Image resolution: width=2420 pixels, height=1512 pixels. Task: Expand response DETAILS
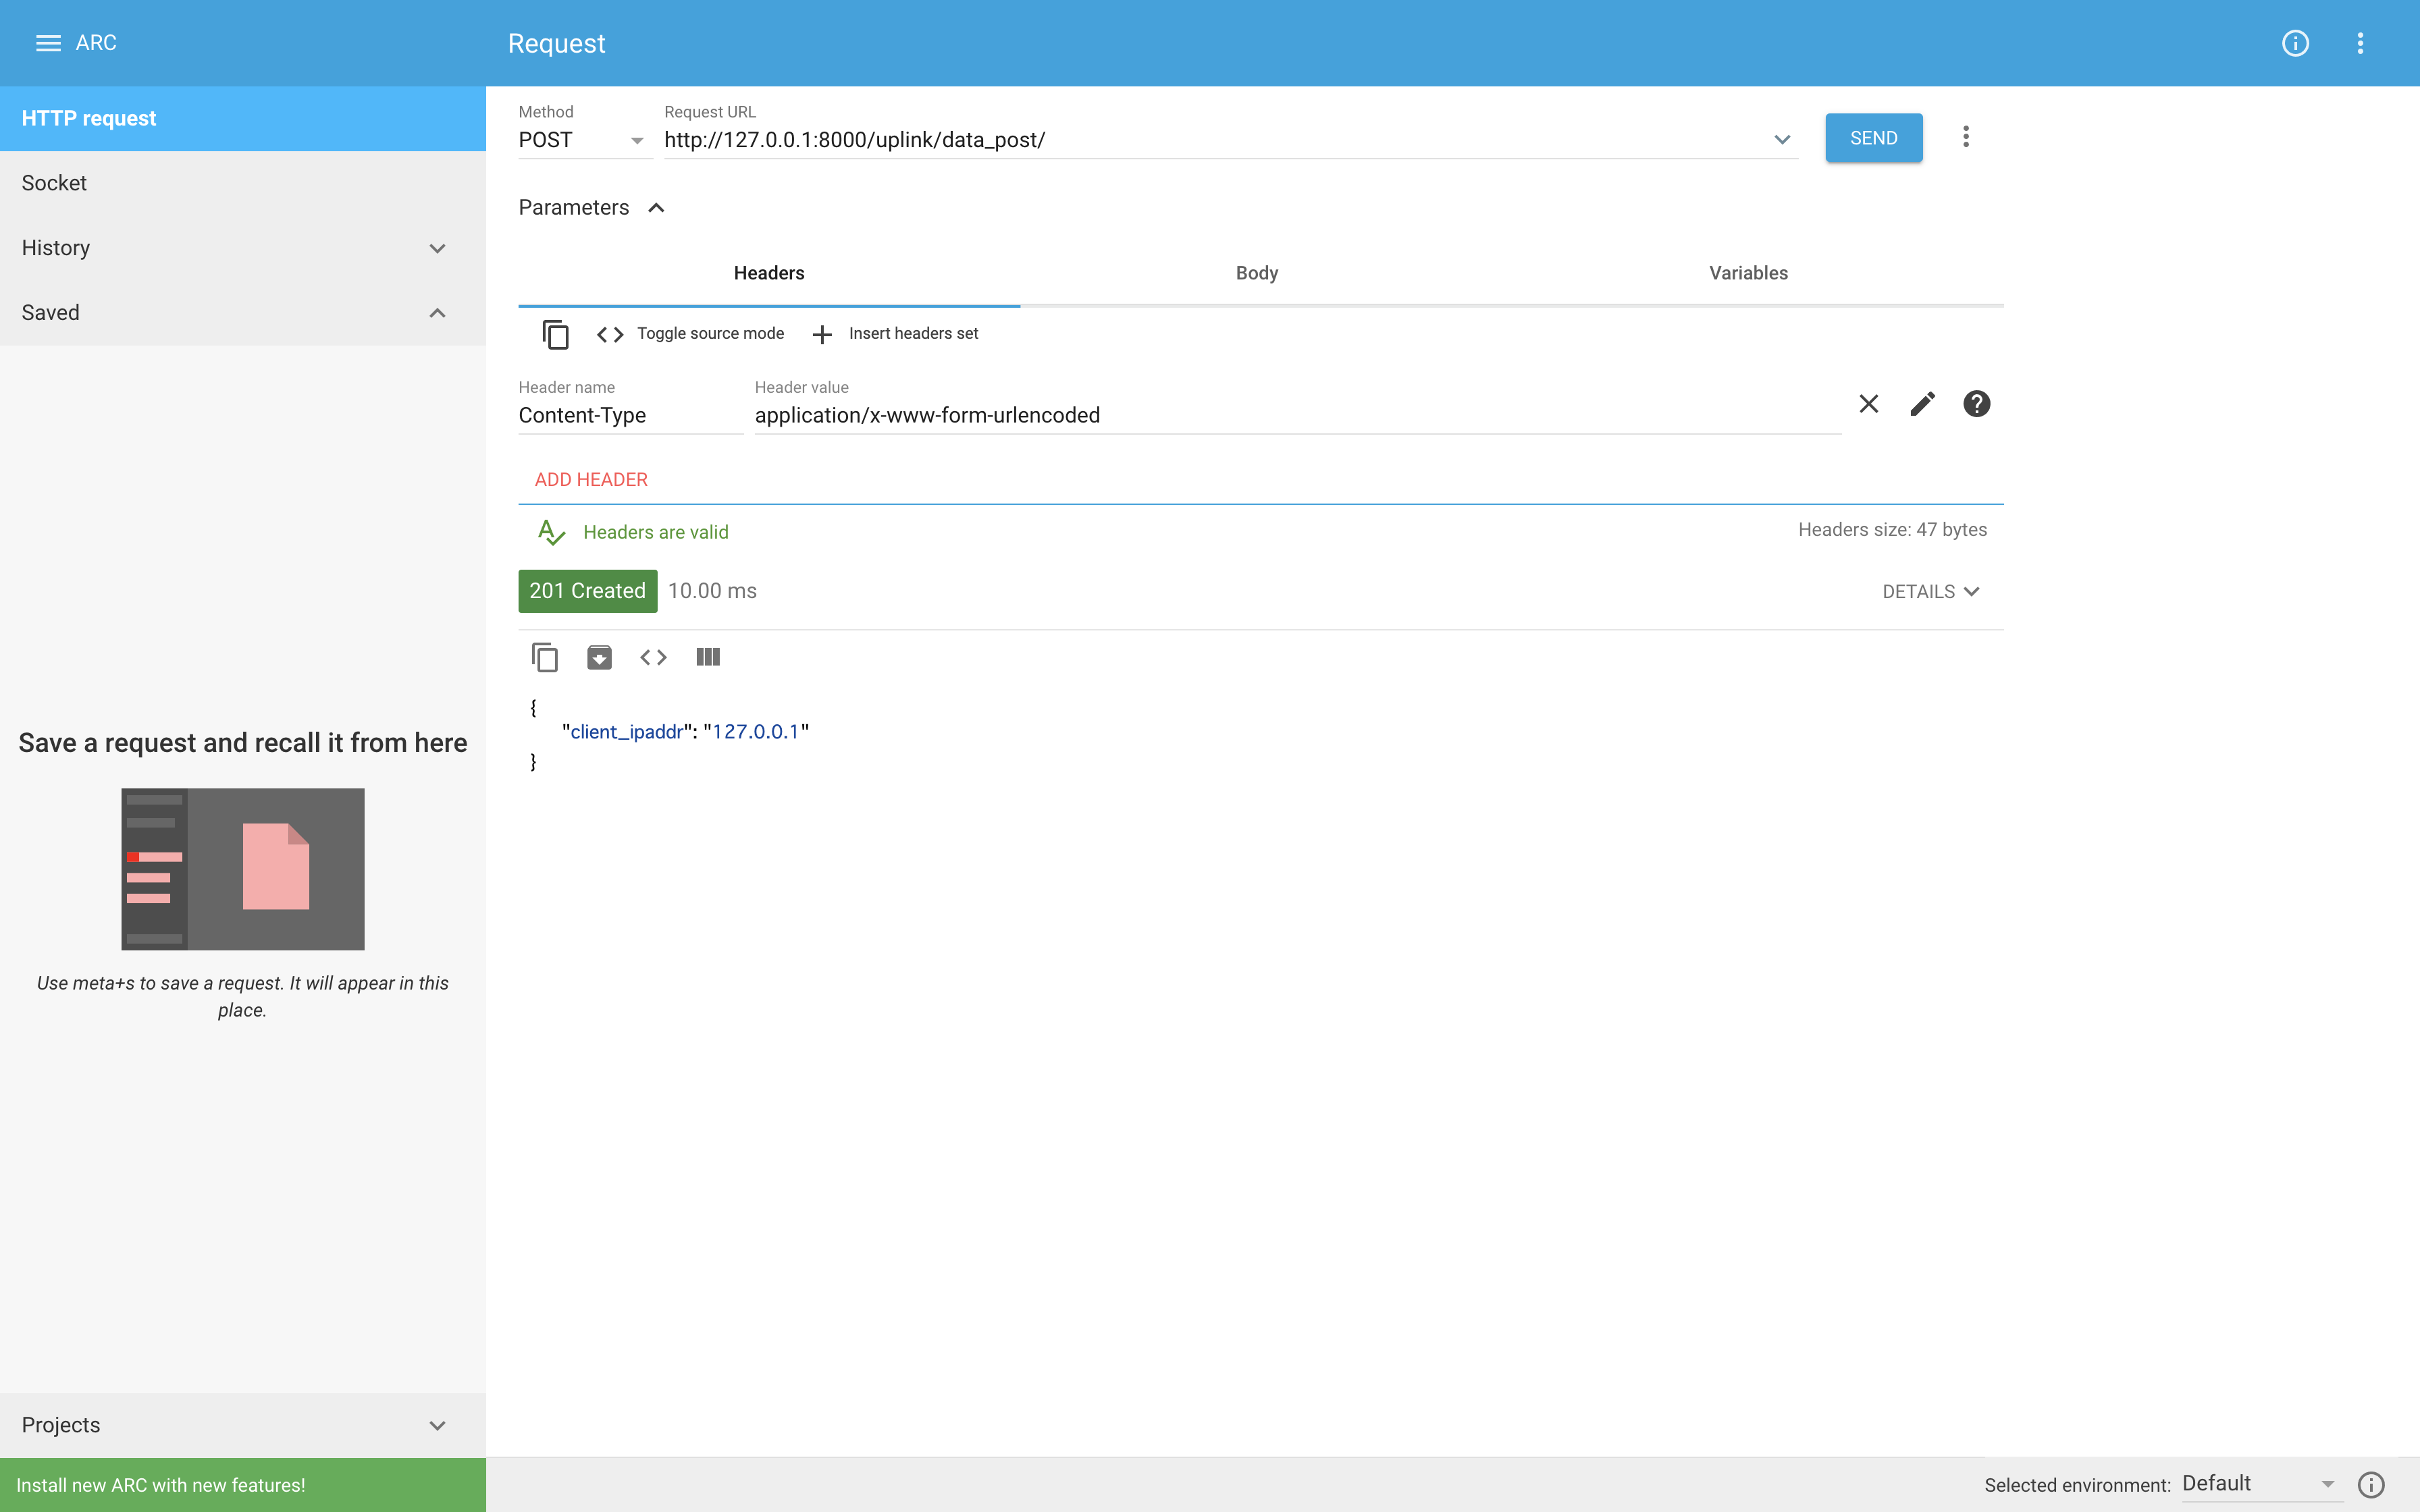(x=1930, y=592)
